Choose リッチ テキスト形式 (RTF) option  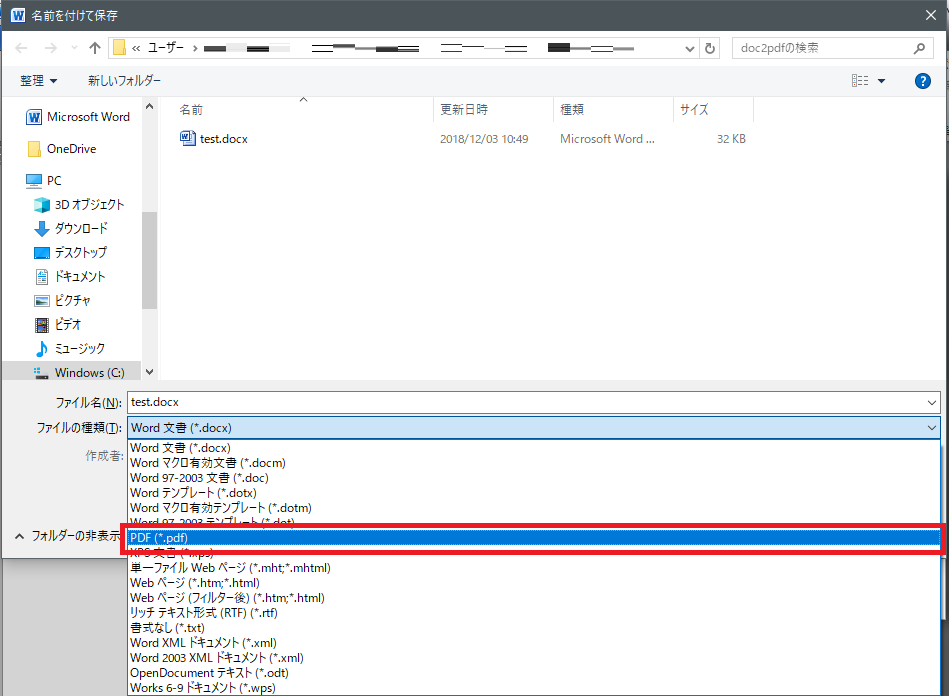pyautogui.click(x=534, y=612)
